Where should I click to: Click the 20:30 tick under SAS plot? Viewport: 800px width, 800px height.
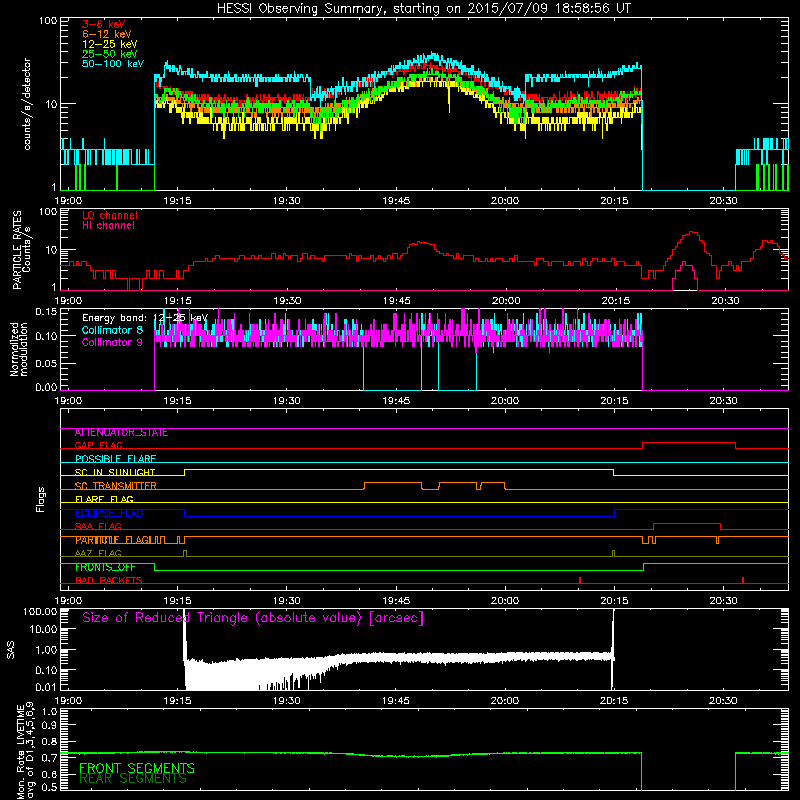click(723, 701)
